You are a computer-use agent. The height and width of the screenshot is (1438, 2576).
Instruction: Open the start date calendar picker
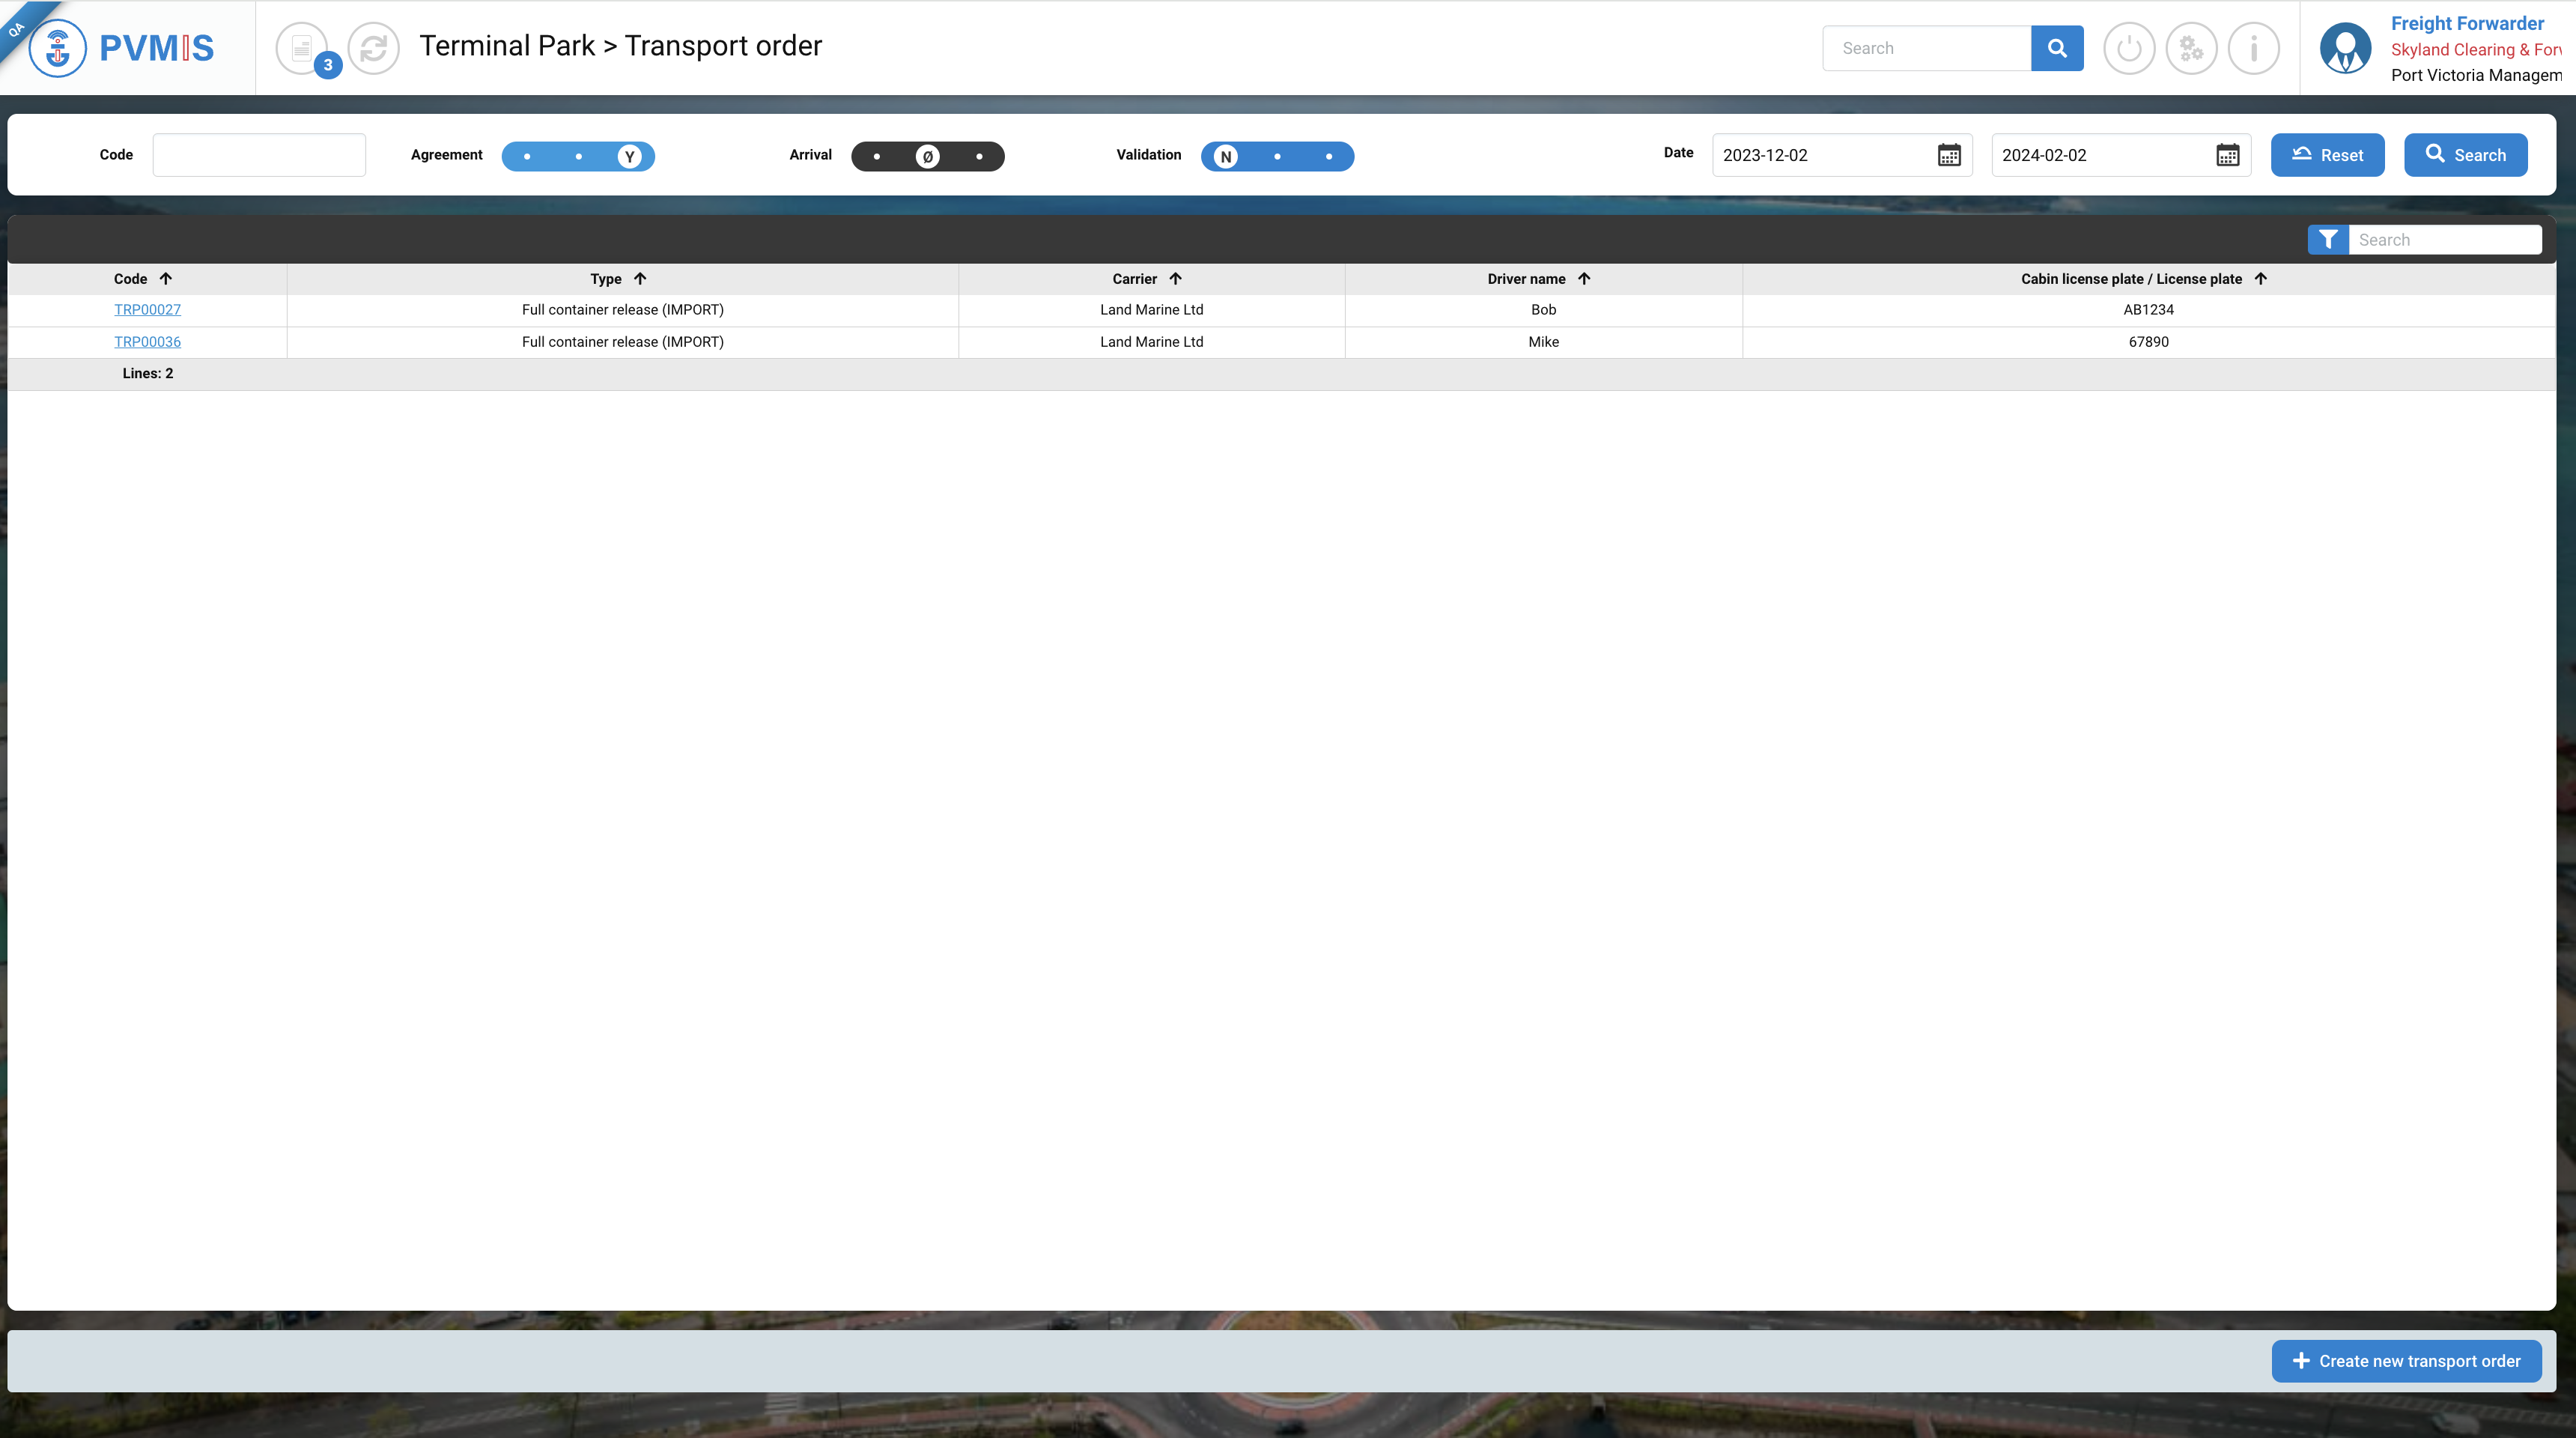click(x=1949, y=155)
